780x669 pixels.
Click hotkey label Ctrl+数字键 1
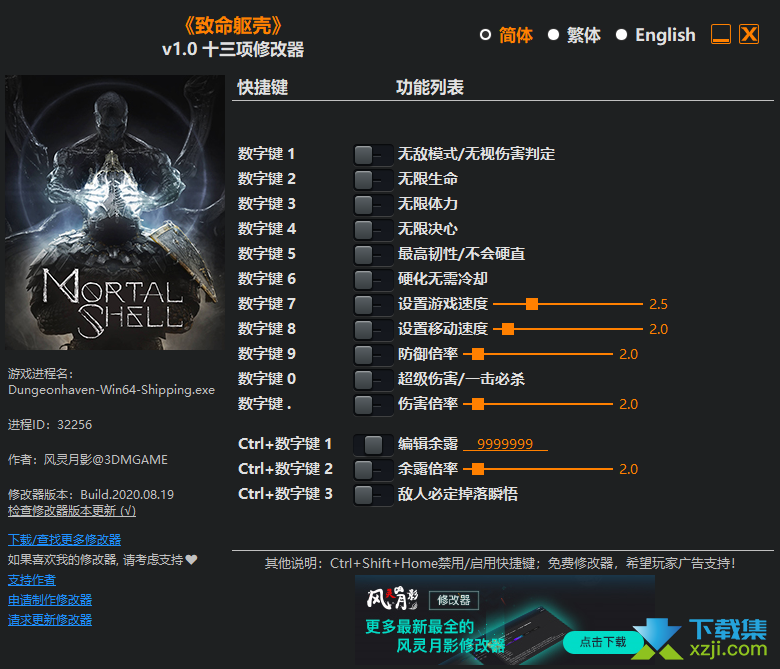coord(285,444)
